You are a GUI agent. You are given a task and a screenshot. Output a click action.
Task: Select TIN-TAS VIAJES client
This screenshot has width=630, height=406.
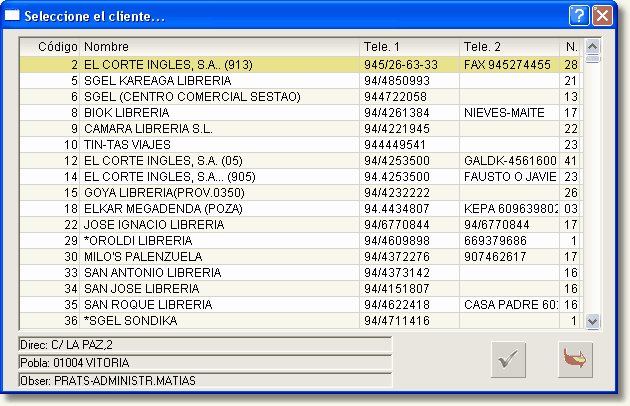click(301, 145)
